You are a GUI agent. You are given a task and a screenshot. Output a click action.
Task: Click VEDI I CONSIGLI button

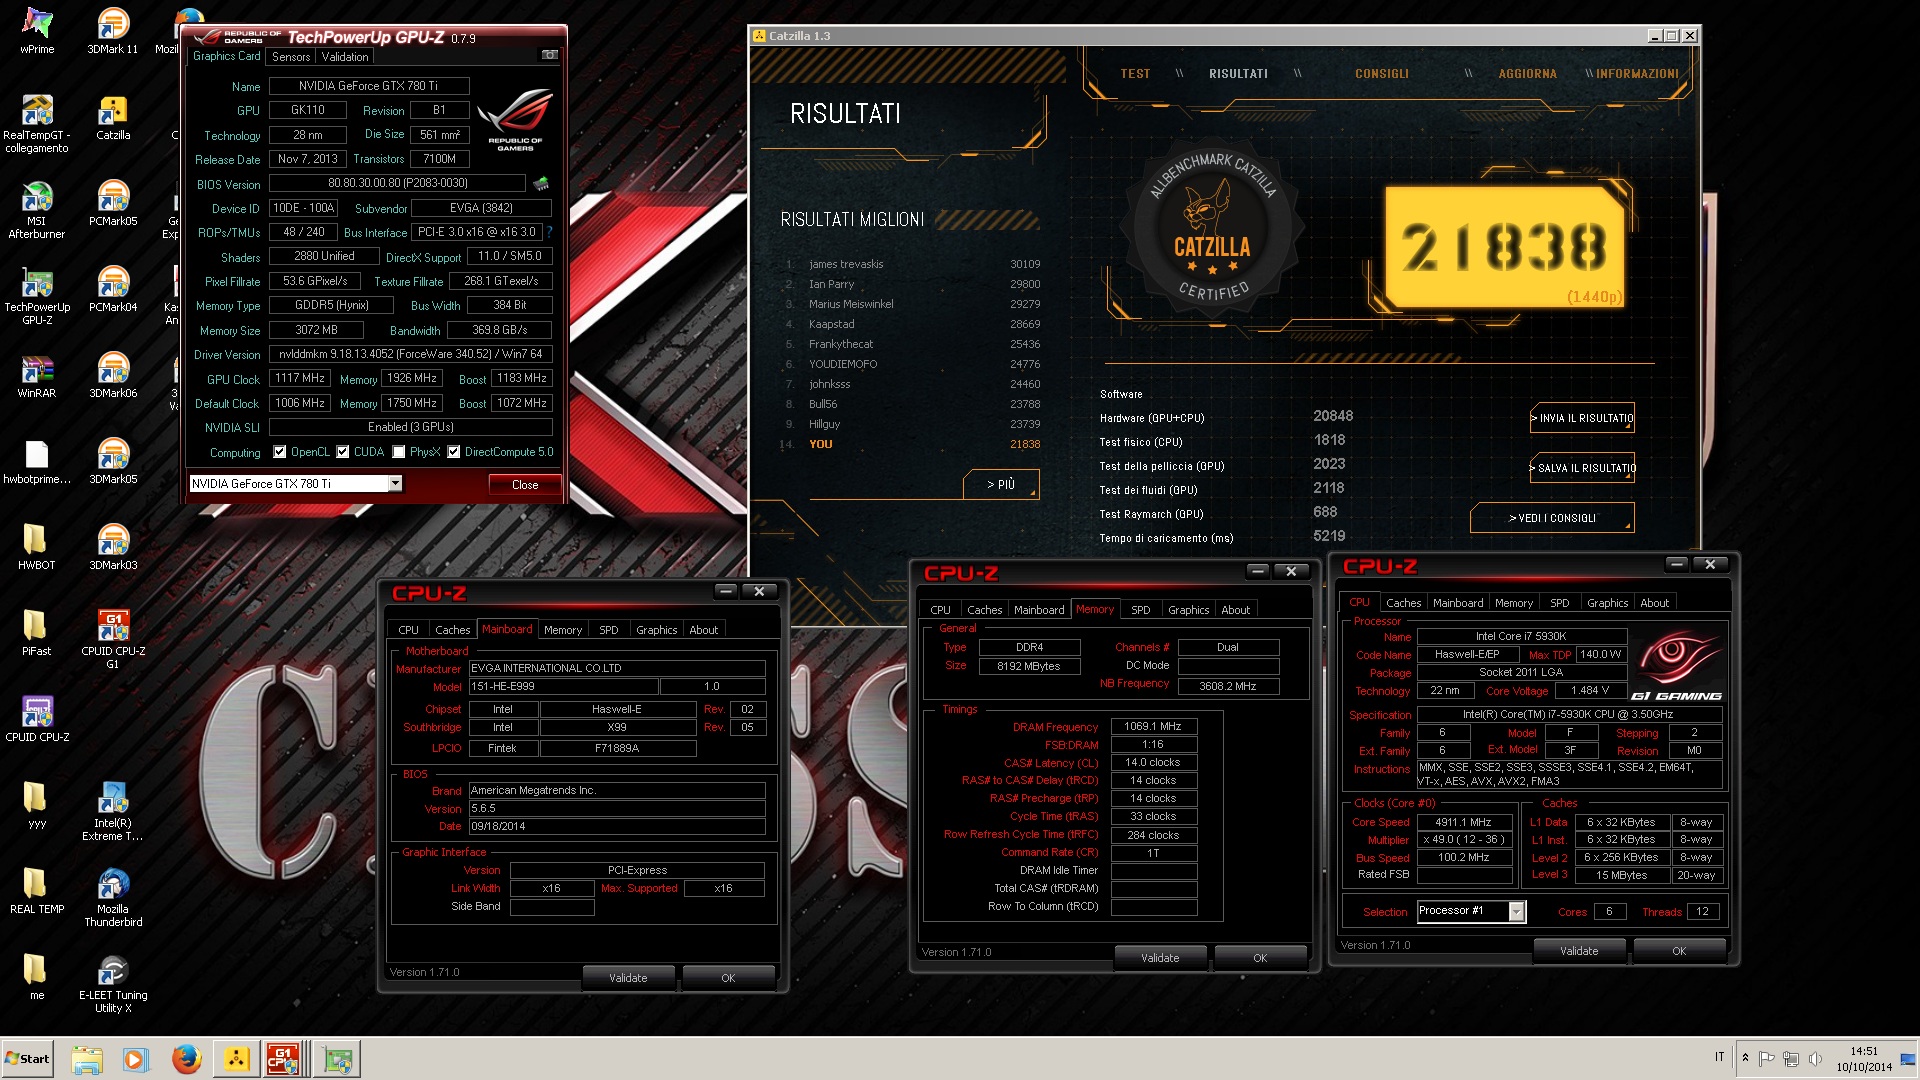coord(1552,518)
